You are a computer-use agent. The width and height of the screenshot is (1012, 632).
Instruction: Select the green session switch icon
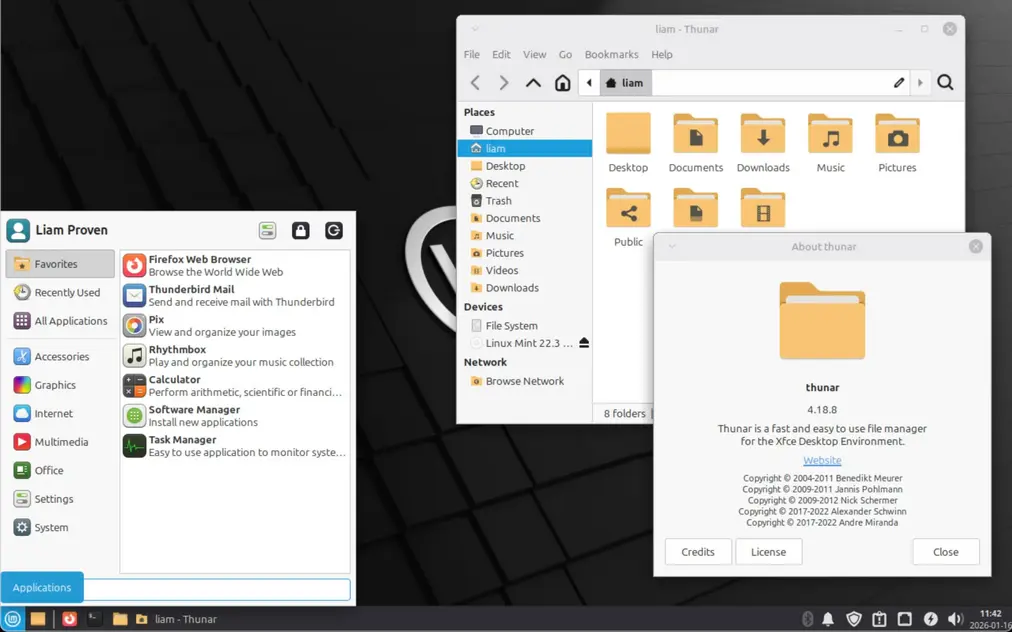point(267,230)
